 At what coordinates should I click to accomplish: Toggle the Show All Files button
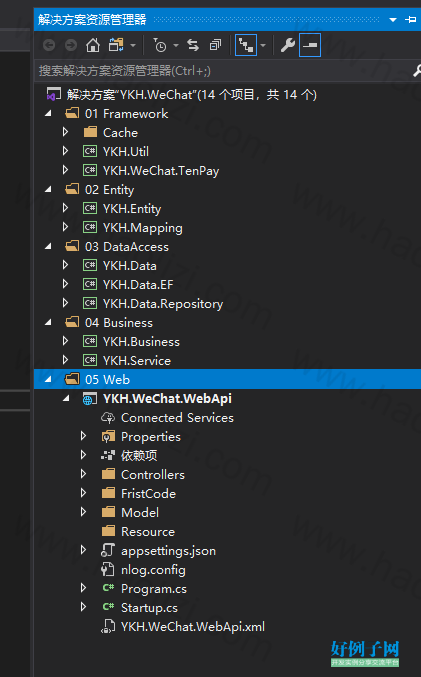click(x=246, y=45)
